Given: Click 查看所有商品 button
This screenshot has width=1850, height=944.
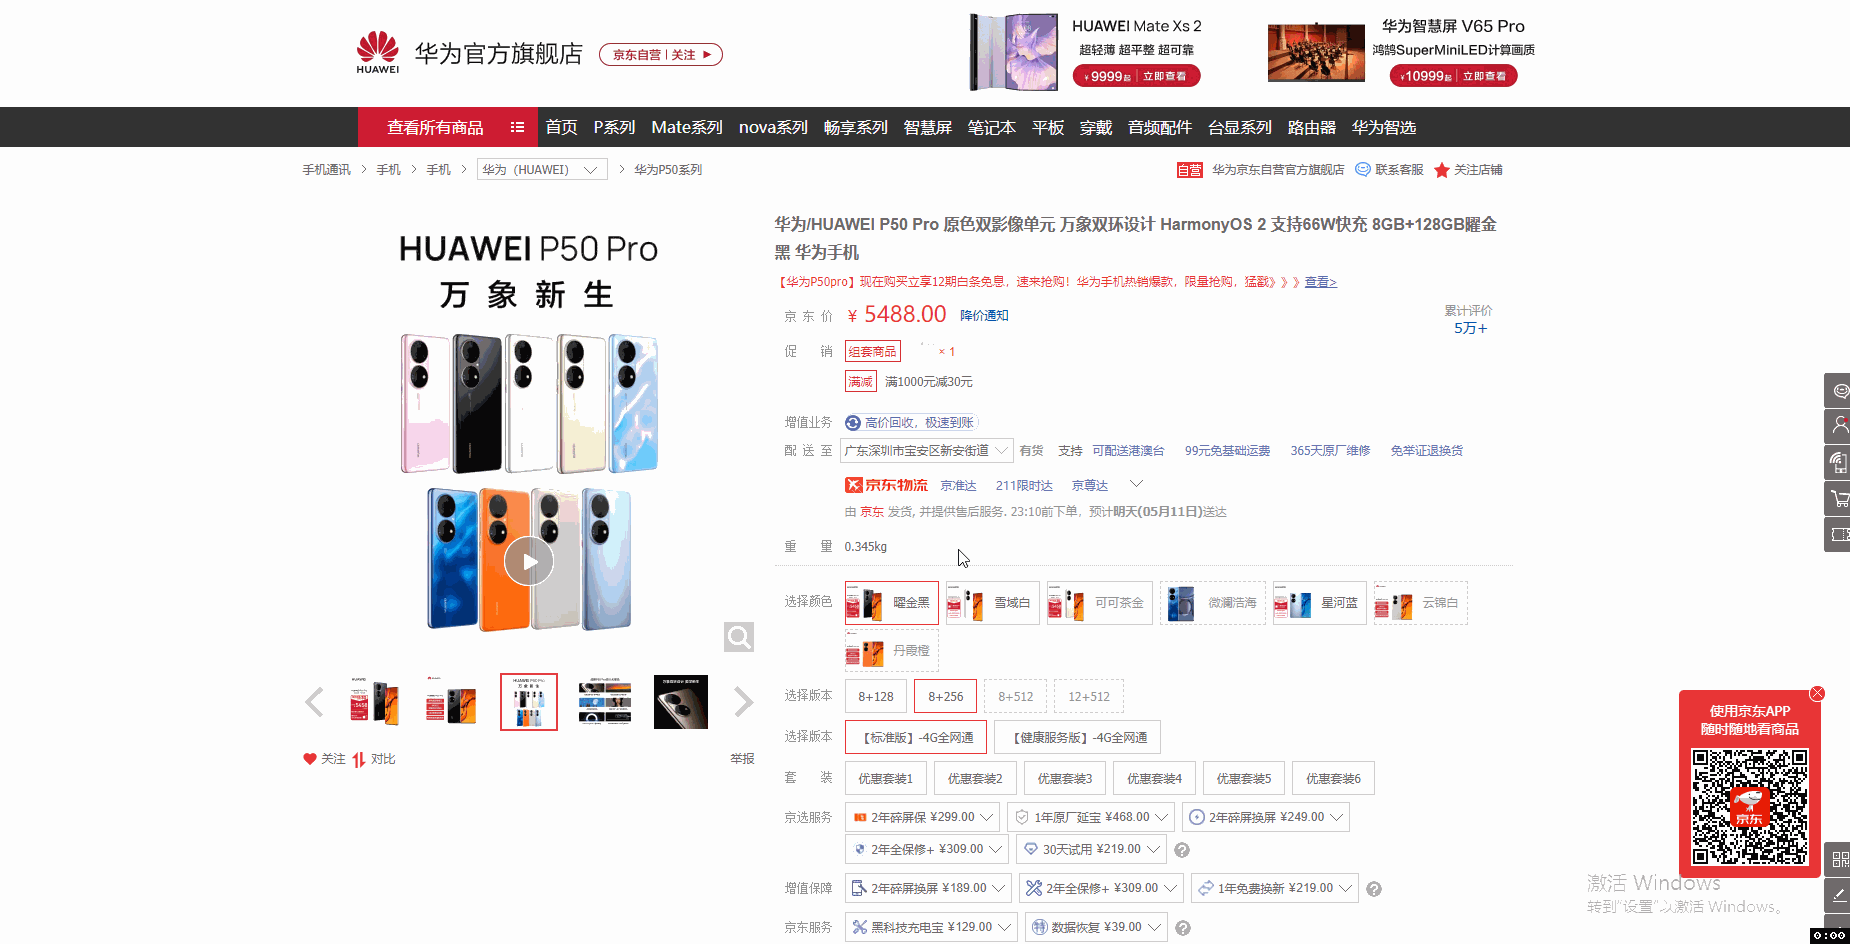Looking at the screenshot, I should click(x=448, y=127).
